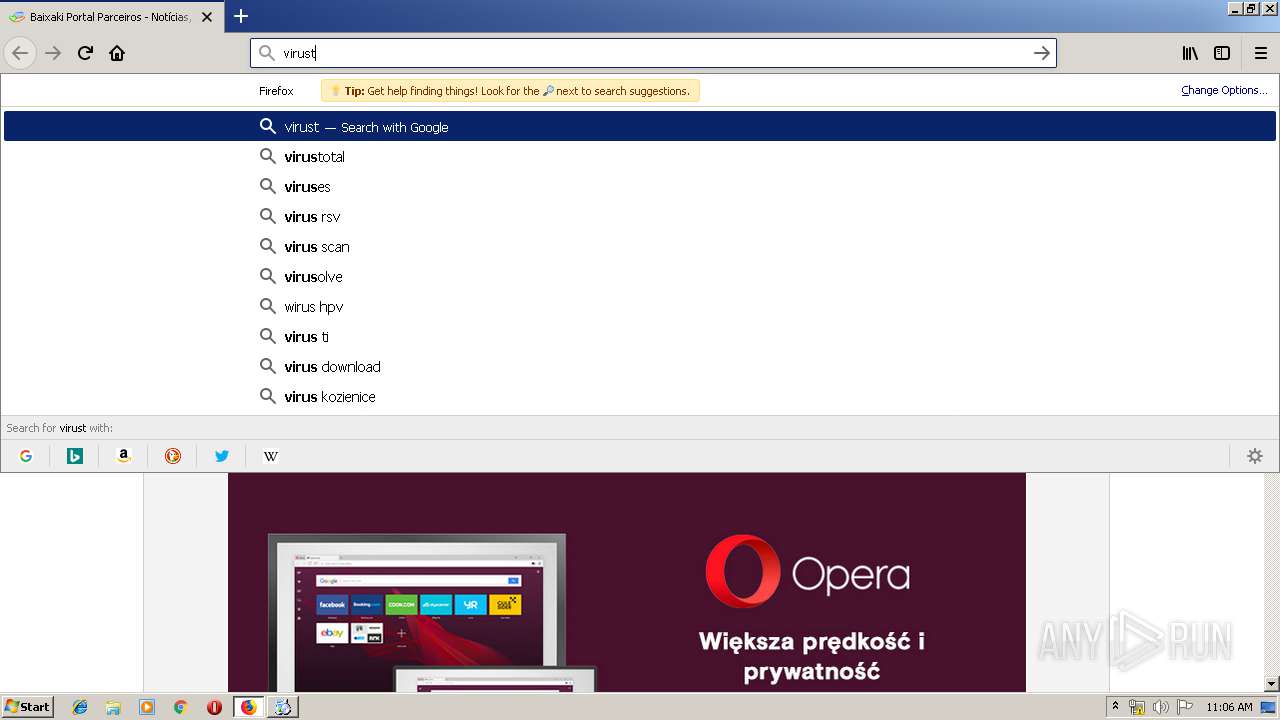Click inside the address bar containing virust

652,53
